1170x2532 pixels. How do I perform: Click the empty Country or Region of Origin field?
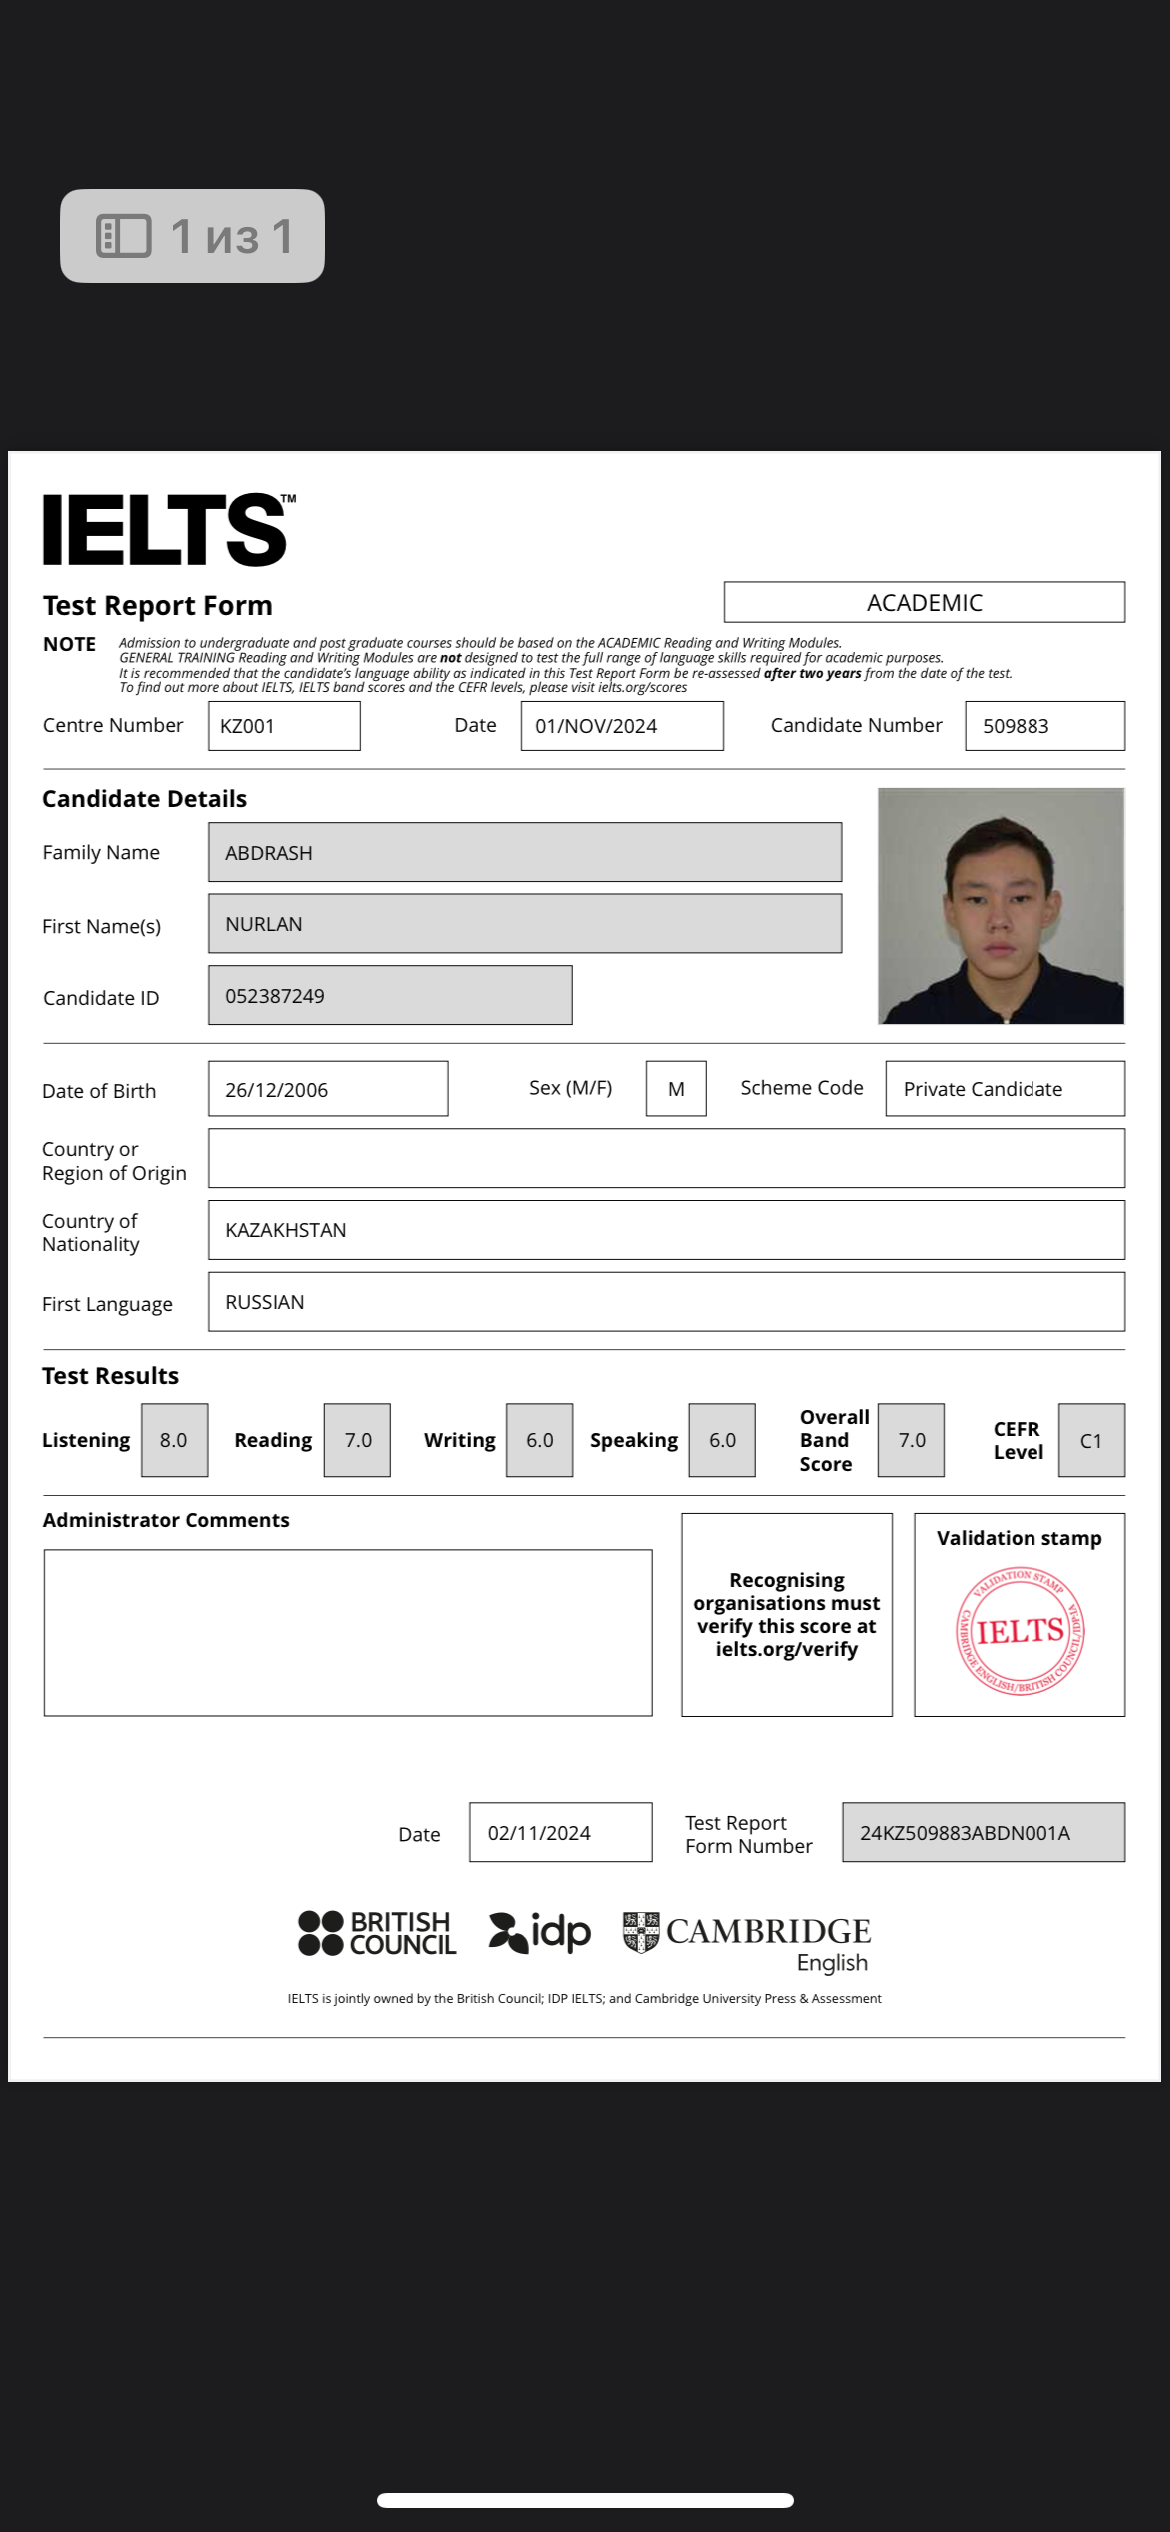tap(666, 1158)
